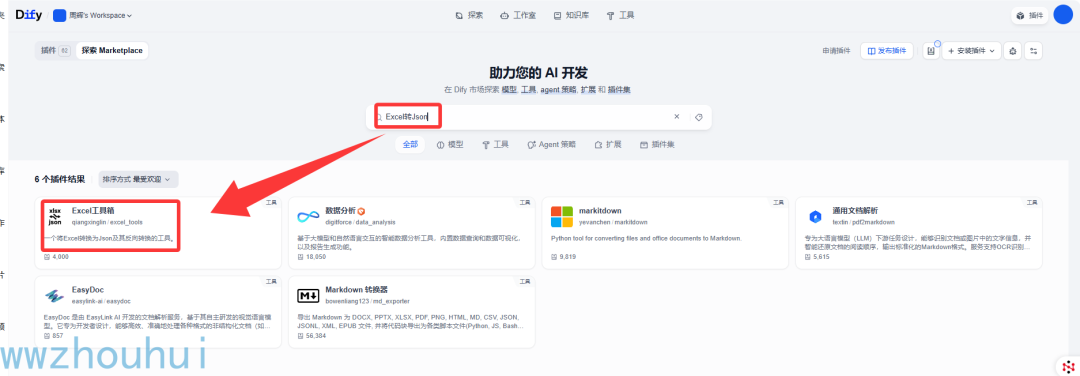Click the 申请插件 link
Image resolution: width=1080 pixels, height=376 pixels.
tap(836, 51)
